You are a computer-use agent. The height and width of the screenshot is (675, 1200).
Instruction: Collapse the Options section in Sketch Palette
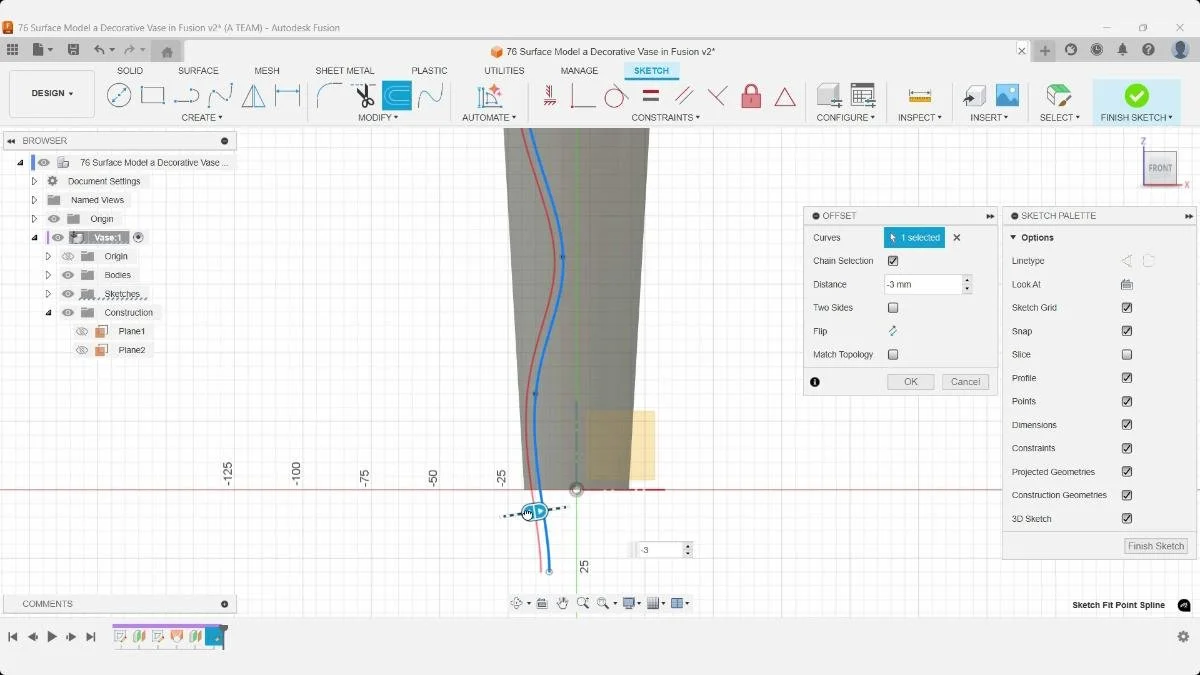[1013, 238]
